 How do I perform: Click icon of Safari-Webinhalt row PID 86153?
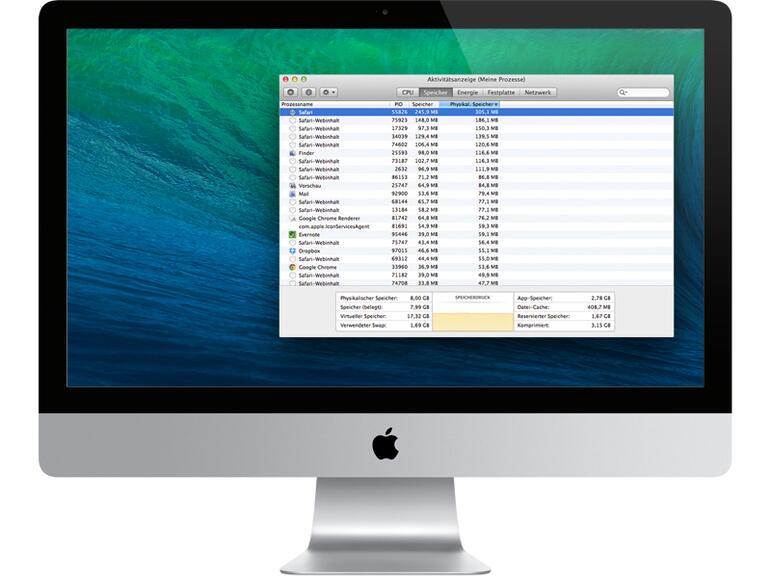coord(293,178)
